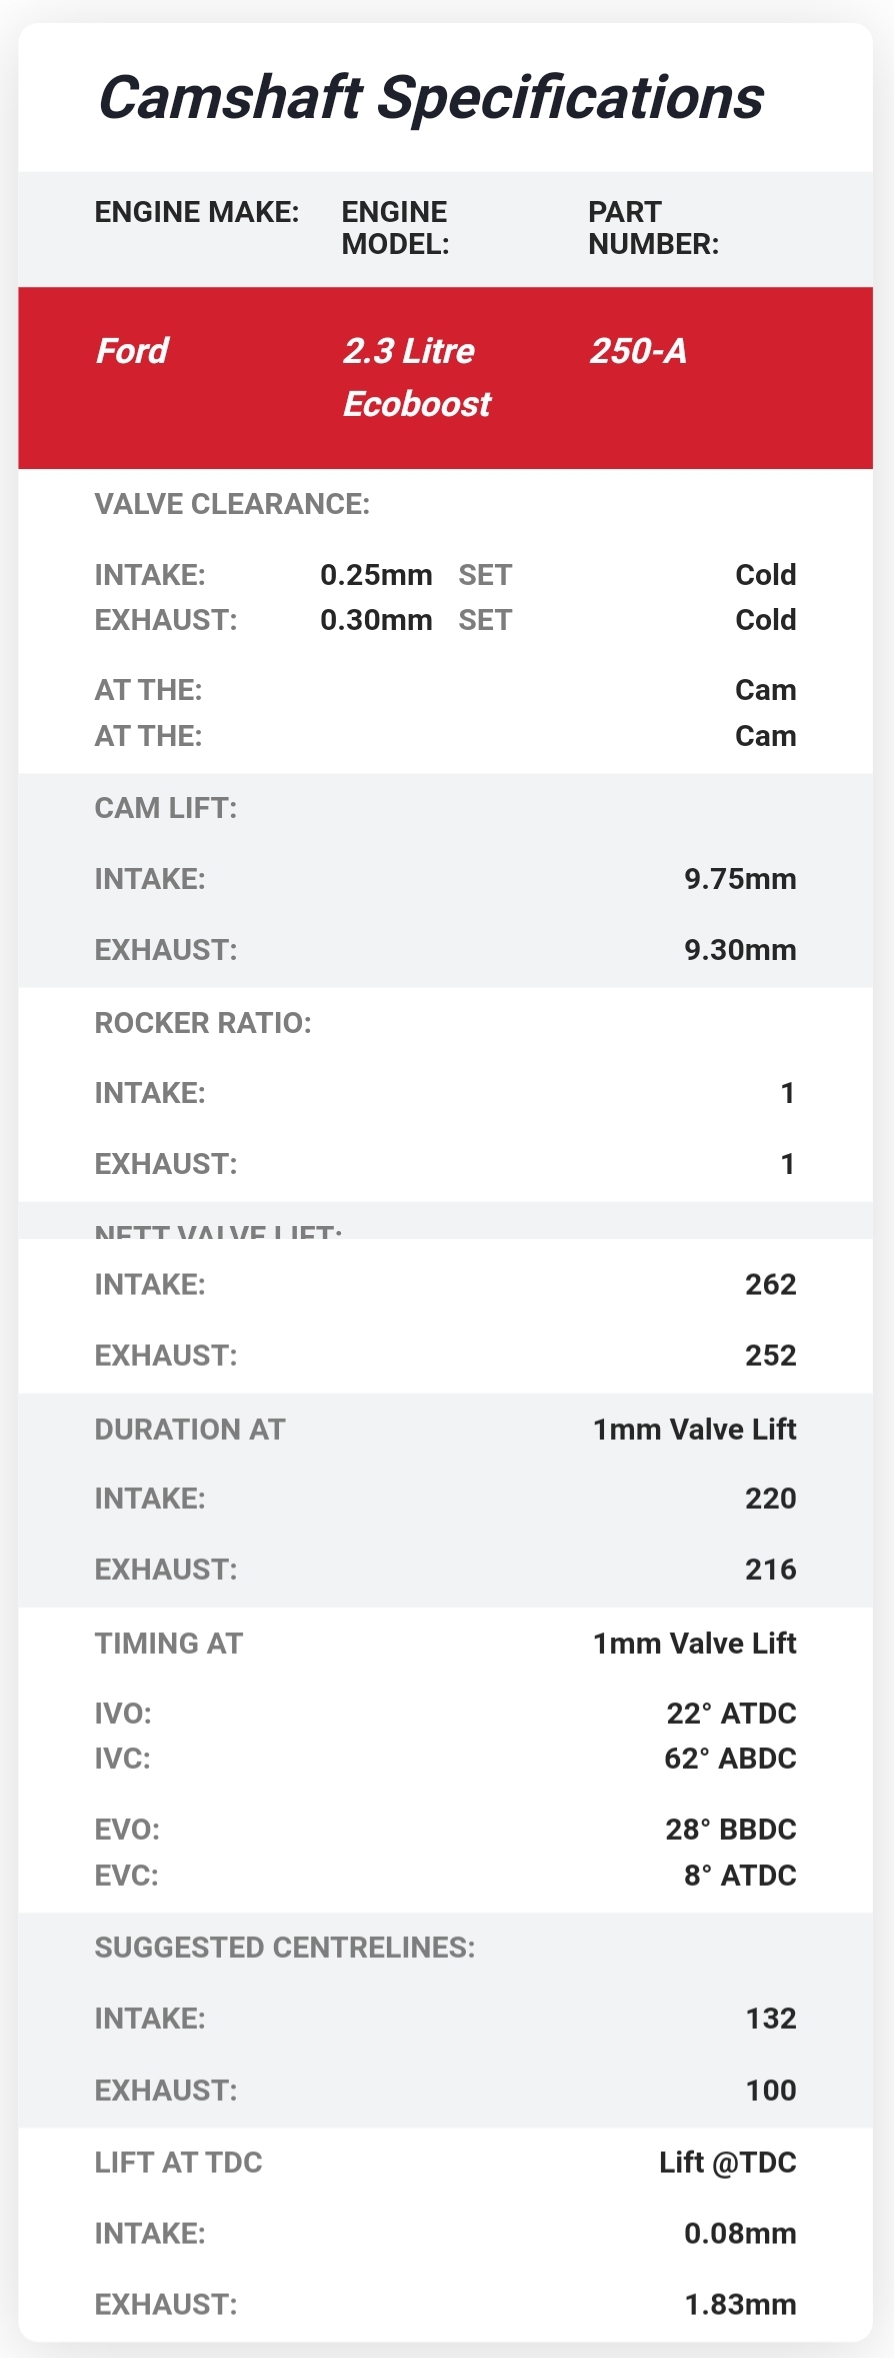
Task: Click the DURATION AT section label
Action: point(190,1429)
